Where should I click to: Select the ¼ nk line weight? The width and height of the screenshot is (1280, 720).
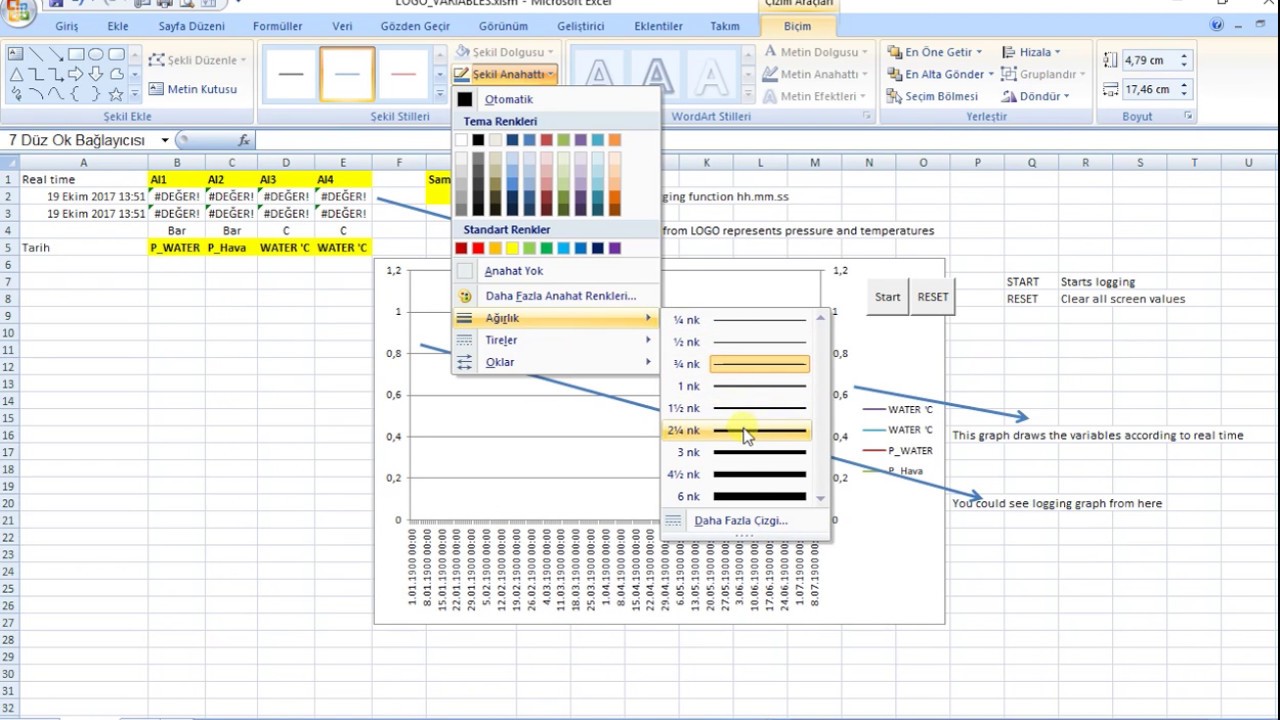tap(740, 320)
